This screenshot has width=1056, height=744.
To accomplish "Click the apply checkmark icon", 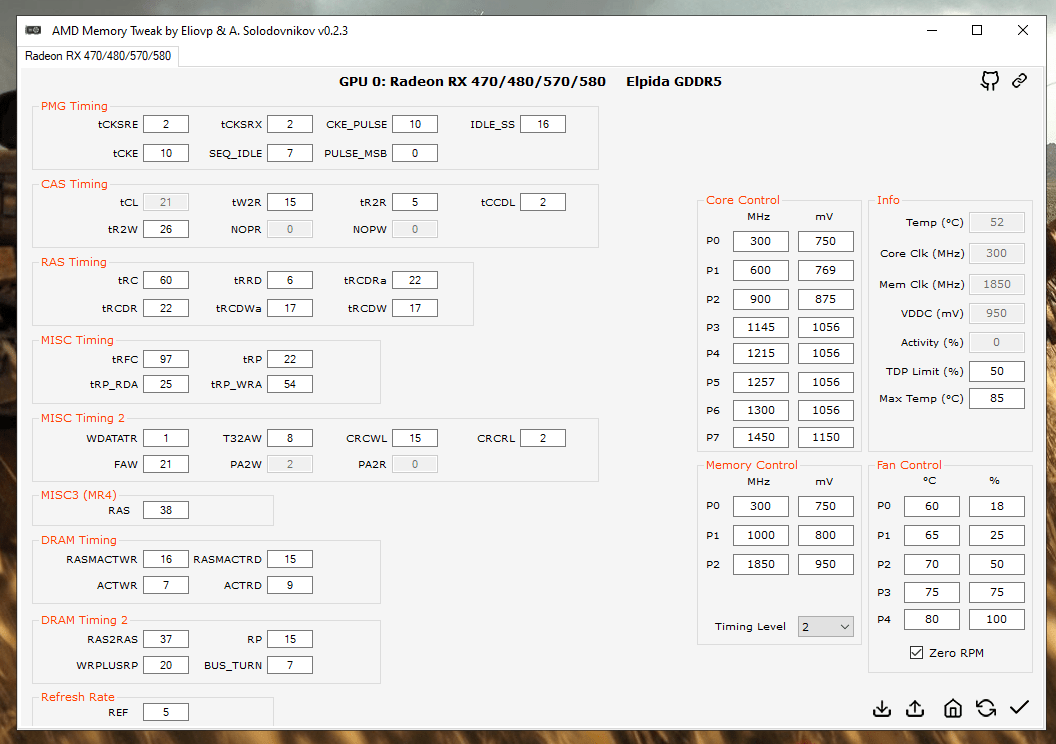I will 1020,707.
